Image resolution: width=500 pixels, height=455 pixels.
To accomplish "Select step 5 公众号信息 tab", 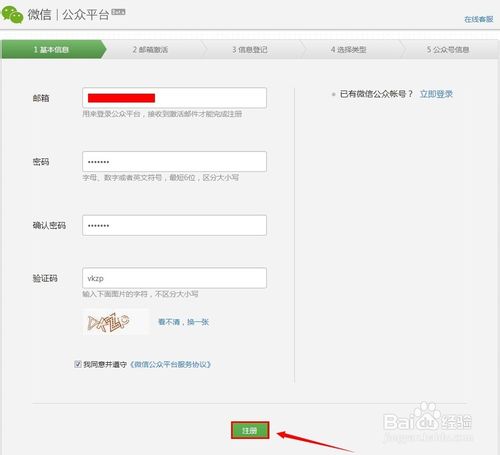I will click(448, 50).
